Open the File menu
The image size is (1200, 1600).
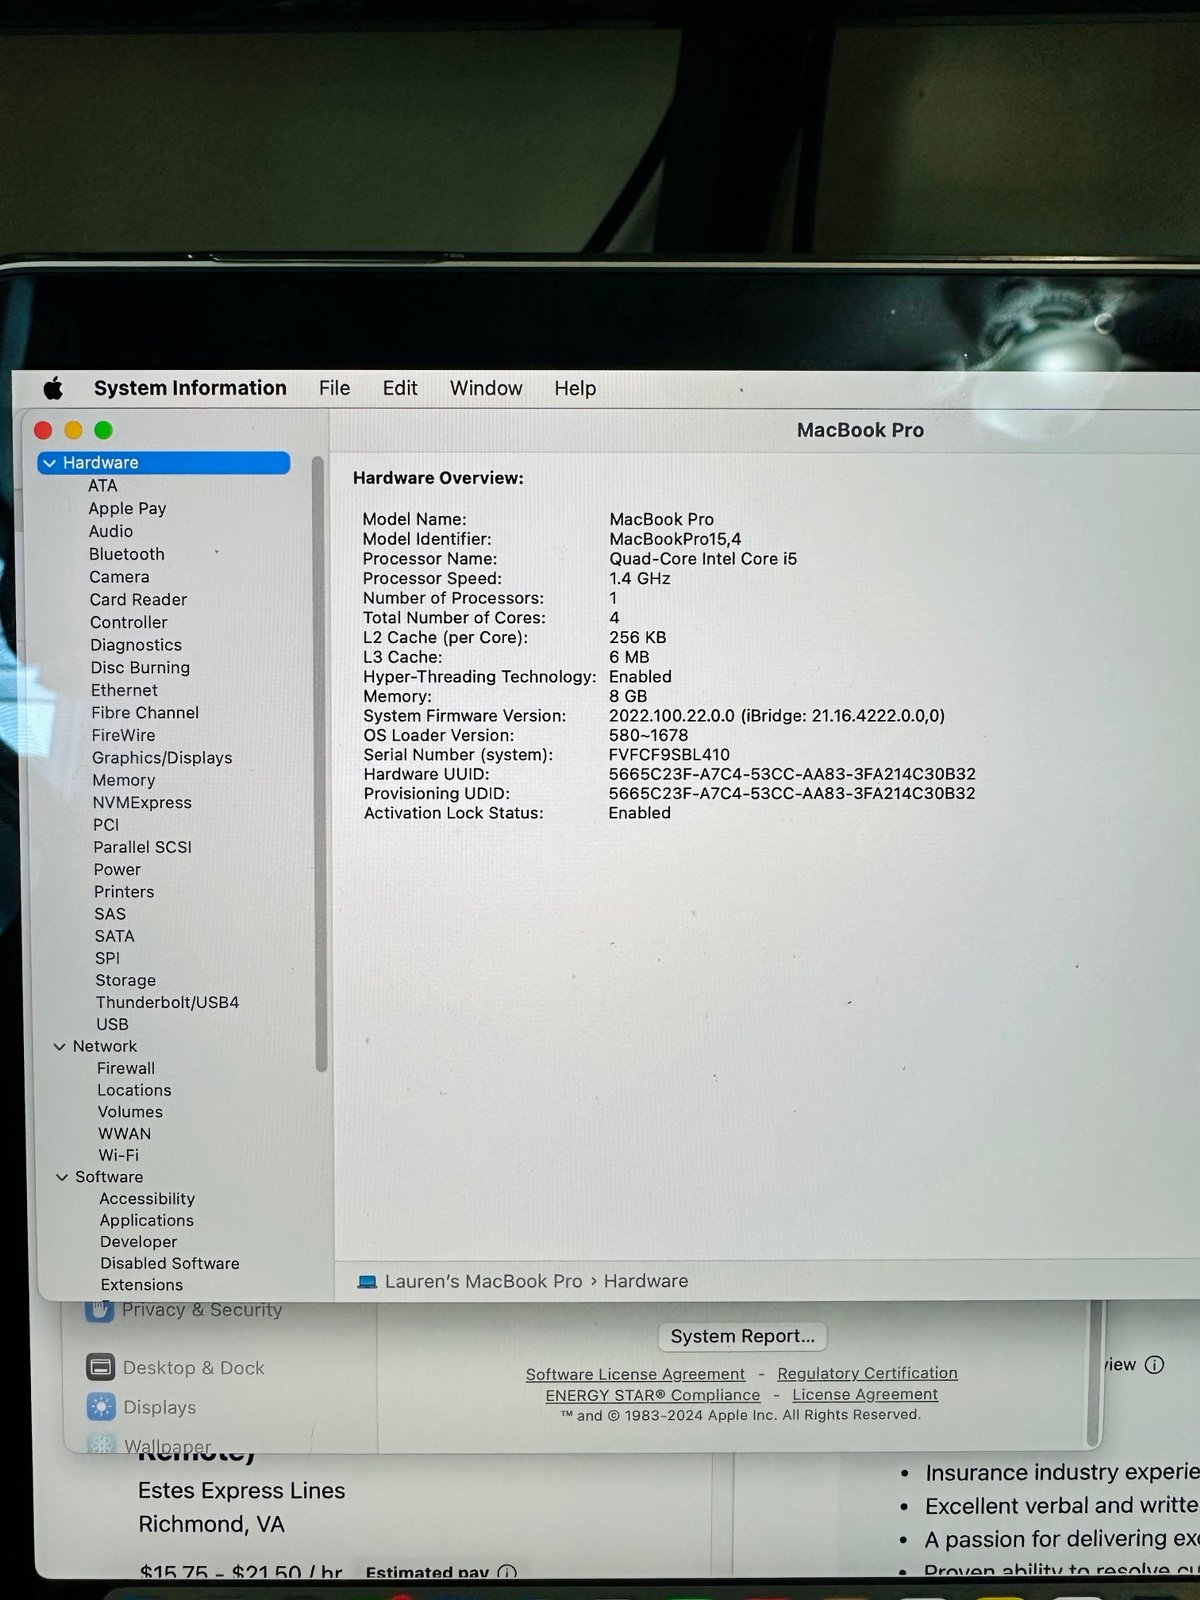(x=334, y=388)
